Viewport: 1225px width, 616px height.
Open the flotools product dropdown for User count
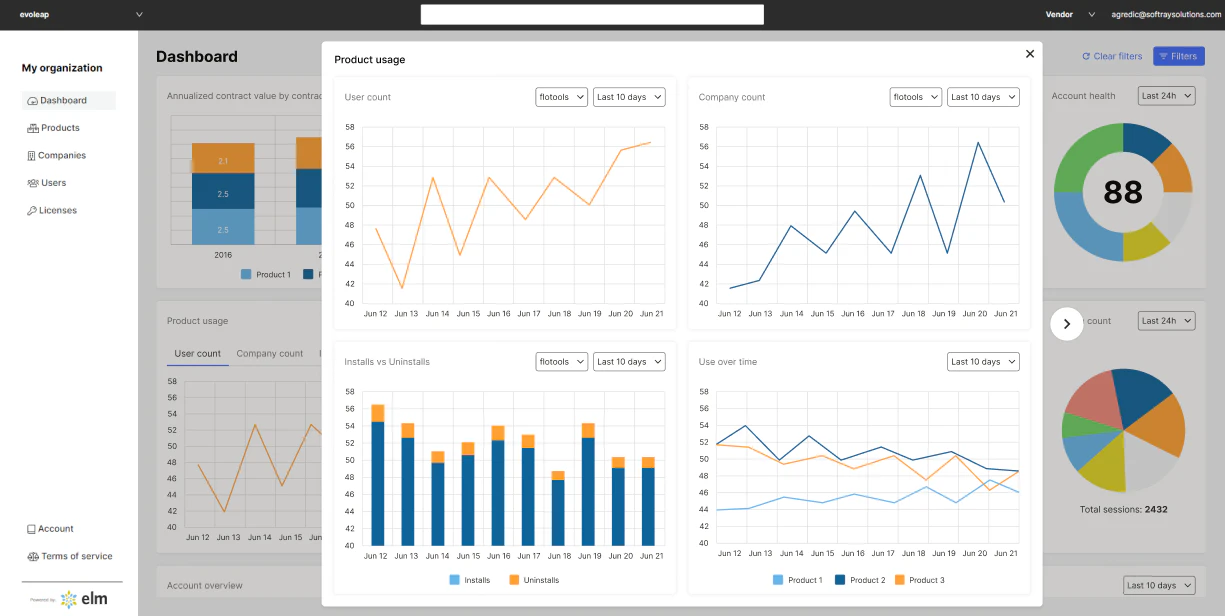pyautogui.click(x=561, y=97)
